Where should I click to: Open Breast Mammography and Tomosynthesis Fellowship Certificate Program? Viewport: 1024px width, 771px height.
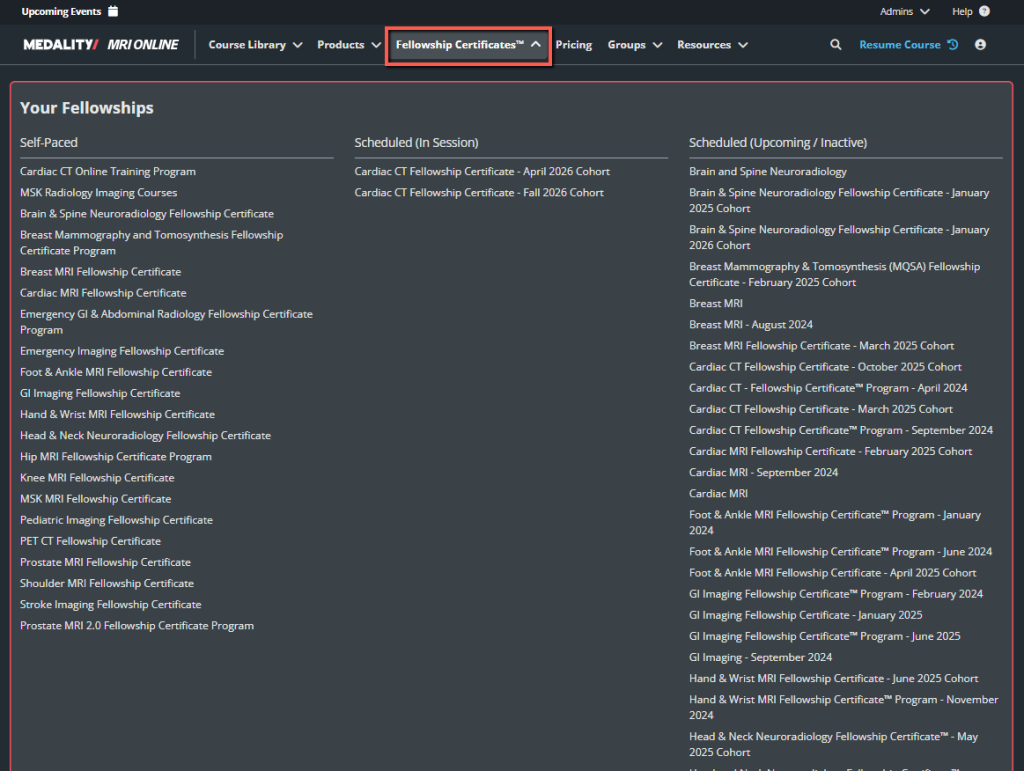coord(152,242)
